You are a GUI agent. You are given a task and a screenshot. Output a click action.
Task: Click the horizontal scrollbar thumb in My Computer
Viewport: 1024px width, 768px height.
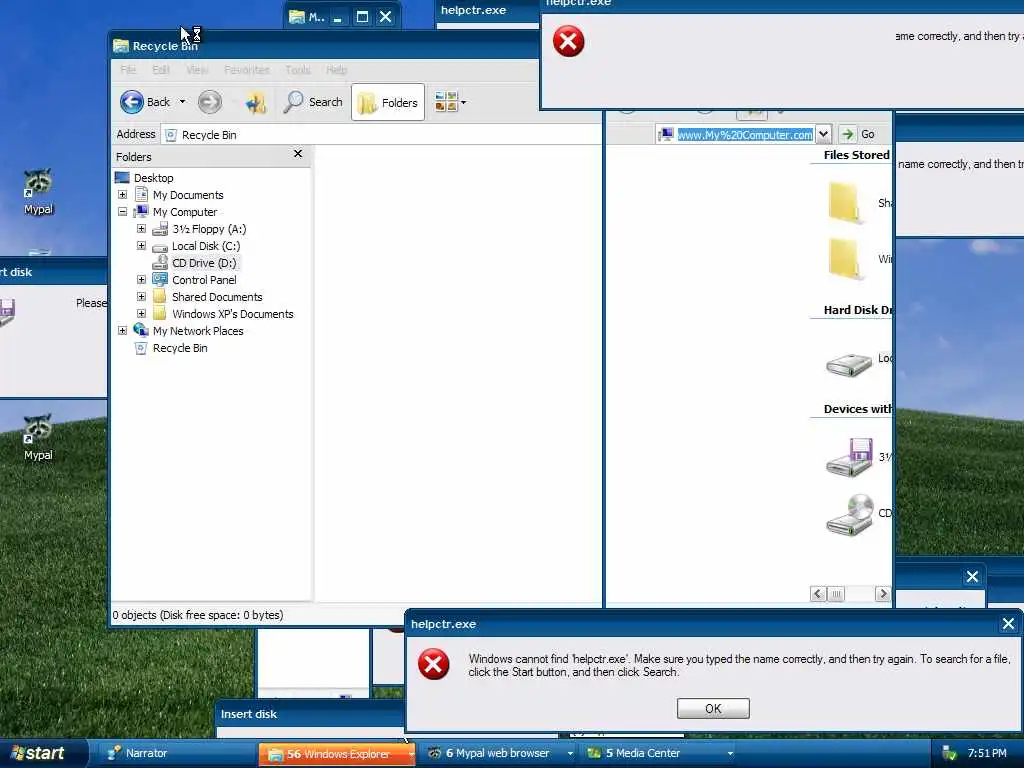point(836,594)
